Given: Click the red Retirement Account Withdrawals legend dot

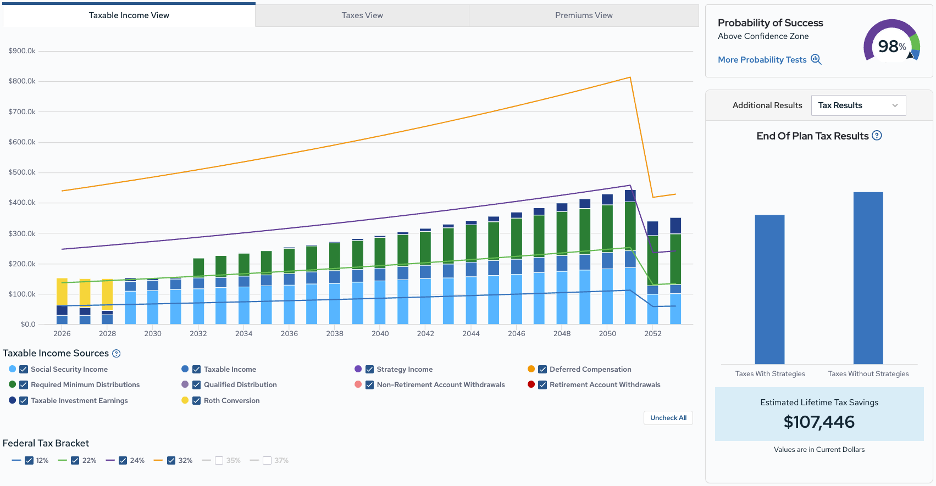Looking at the screenshot, I should 531,385.
